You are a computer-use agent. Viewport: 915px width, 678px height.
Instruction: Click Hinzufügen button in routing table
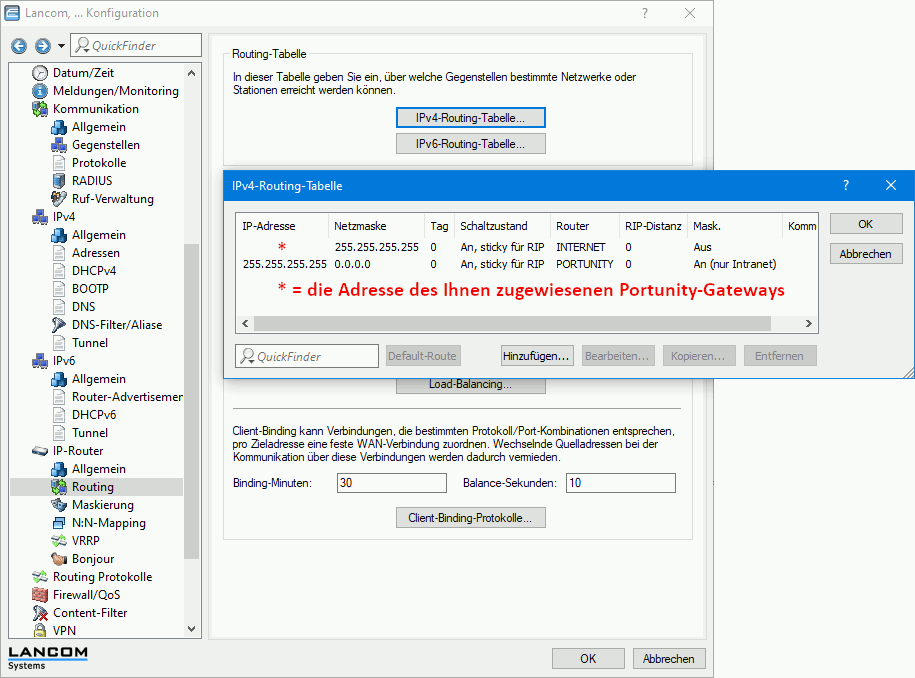coord(536,356)
